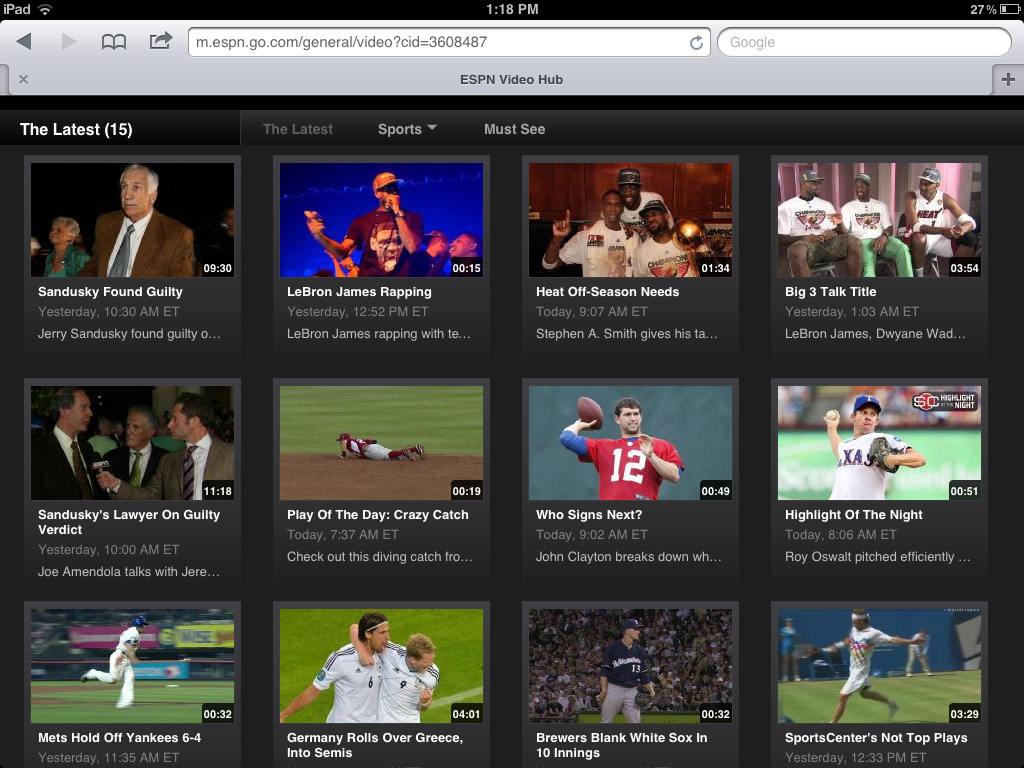Viewport: 1024px width, 768px height.
Task: Tap the share/action arrow icon
Action: click(161, 40)
